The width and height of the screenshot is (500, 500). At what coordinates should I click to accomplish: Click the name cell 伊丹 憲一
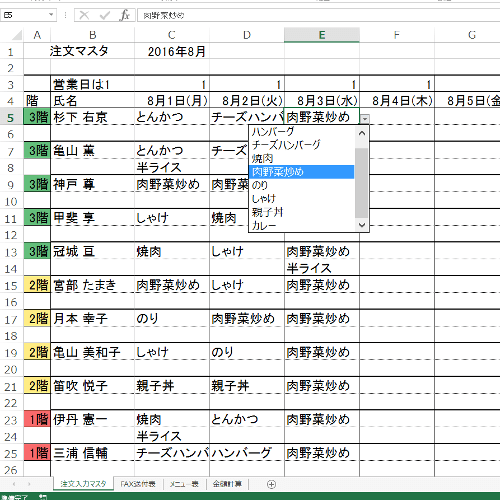coord(93,419)
